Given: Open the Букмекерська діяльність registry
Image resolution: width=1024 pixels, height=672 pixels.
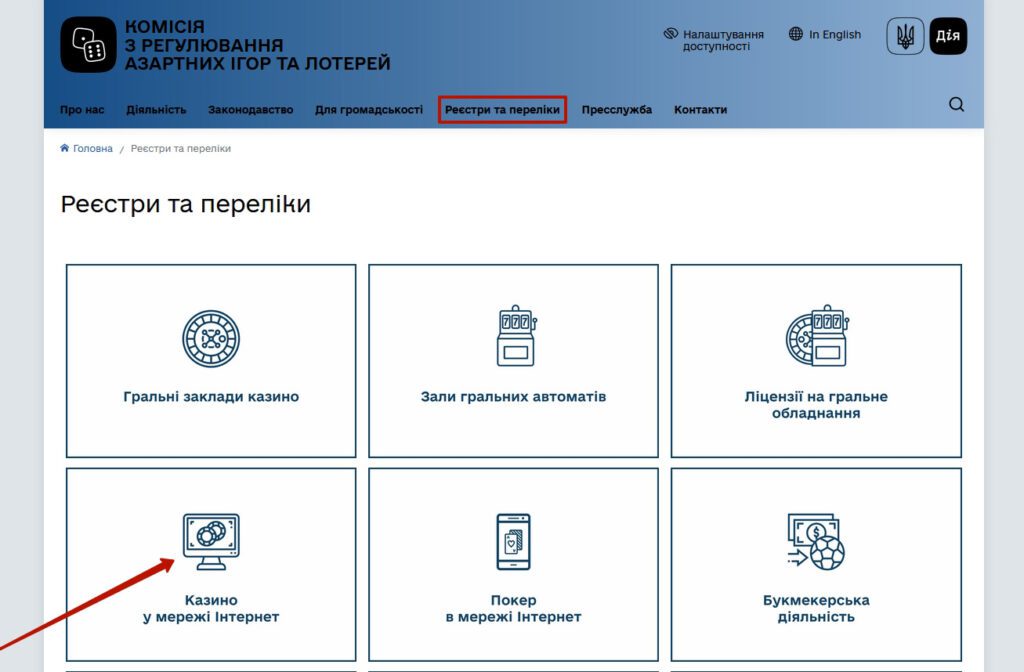Looking at the screenshot, I should pyautogui.click(x=816, y=564).
